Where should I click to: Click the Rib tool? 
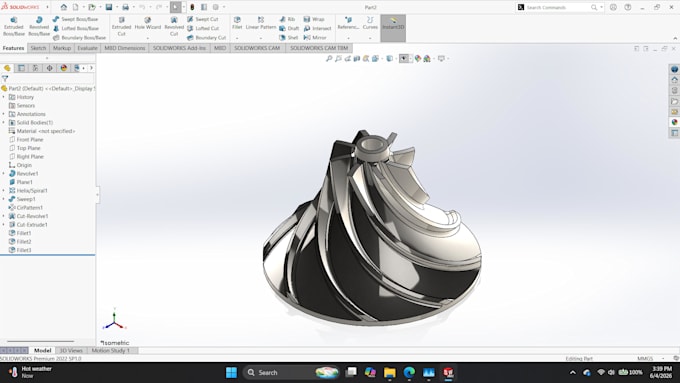tap(287, 19)
